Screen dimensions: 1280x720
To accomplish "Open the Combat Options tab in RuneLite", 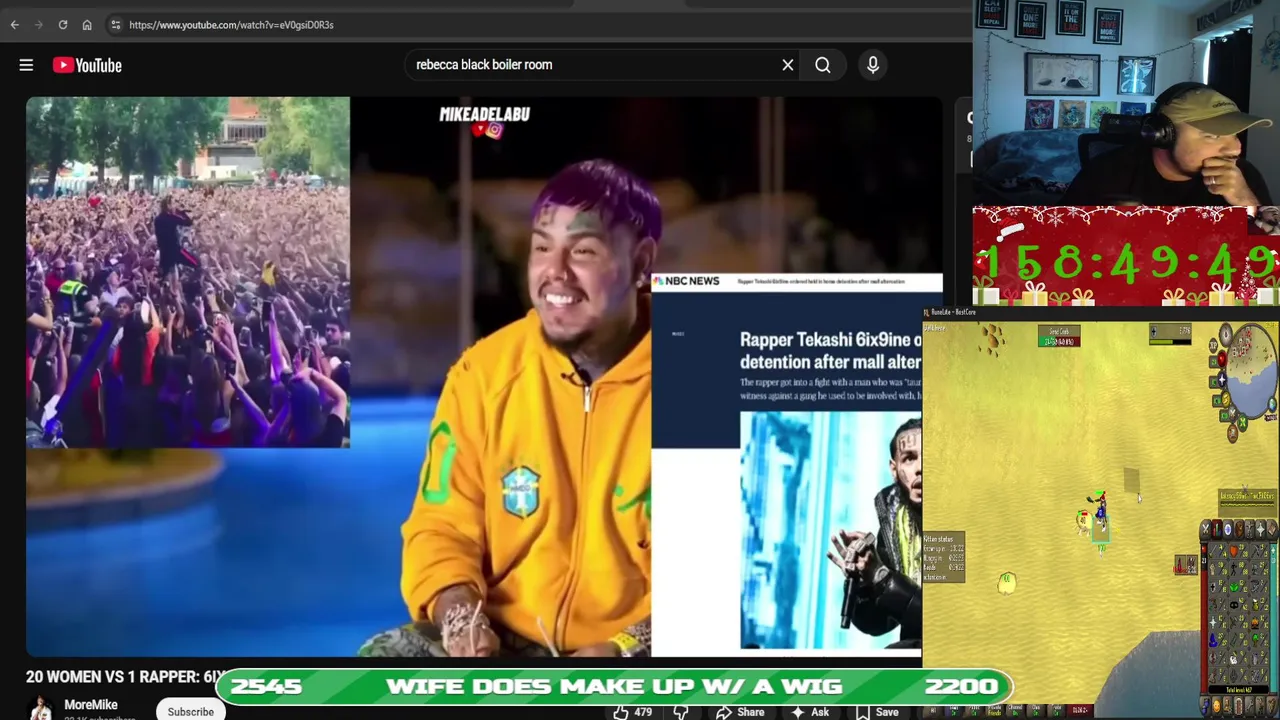I will point(1206,530).
